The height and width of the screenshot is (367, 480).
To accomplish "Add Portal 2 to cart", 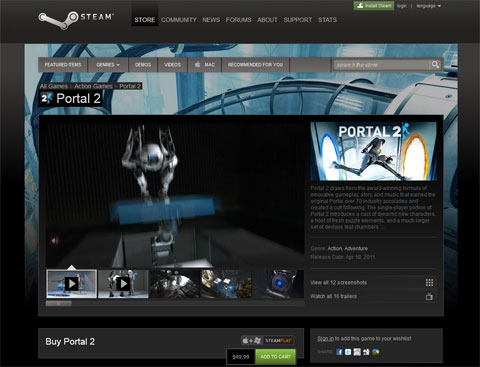I will (x=275, y=357).
